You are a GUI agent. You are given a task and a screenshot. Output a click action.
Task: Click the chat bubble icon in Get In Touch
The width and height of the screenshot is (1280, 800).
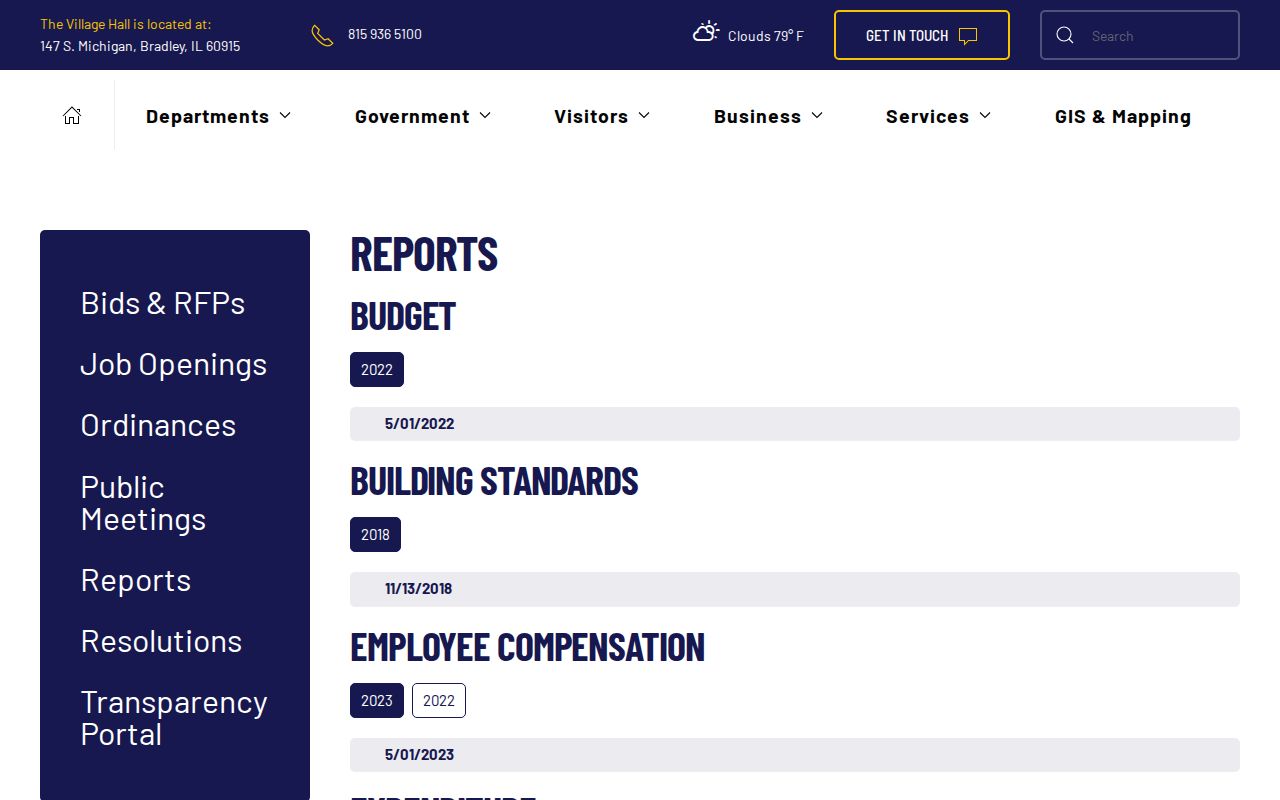pos(968,36)
